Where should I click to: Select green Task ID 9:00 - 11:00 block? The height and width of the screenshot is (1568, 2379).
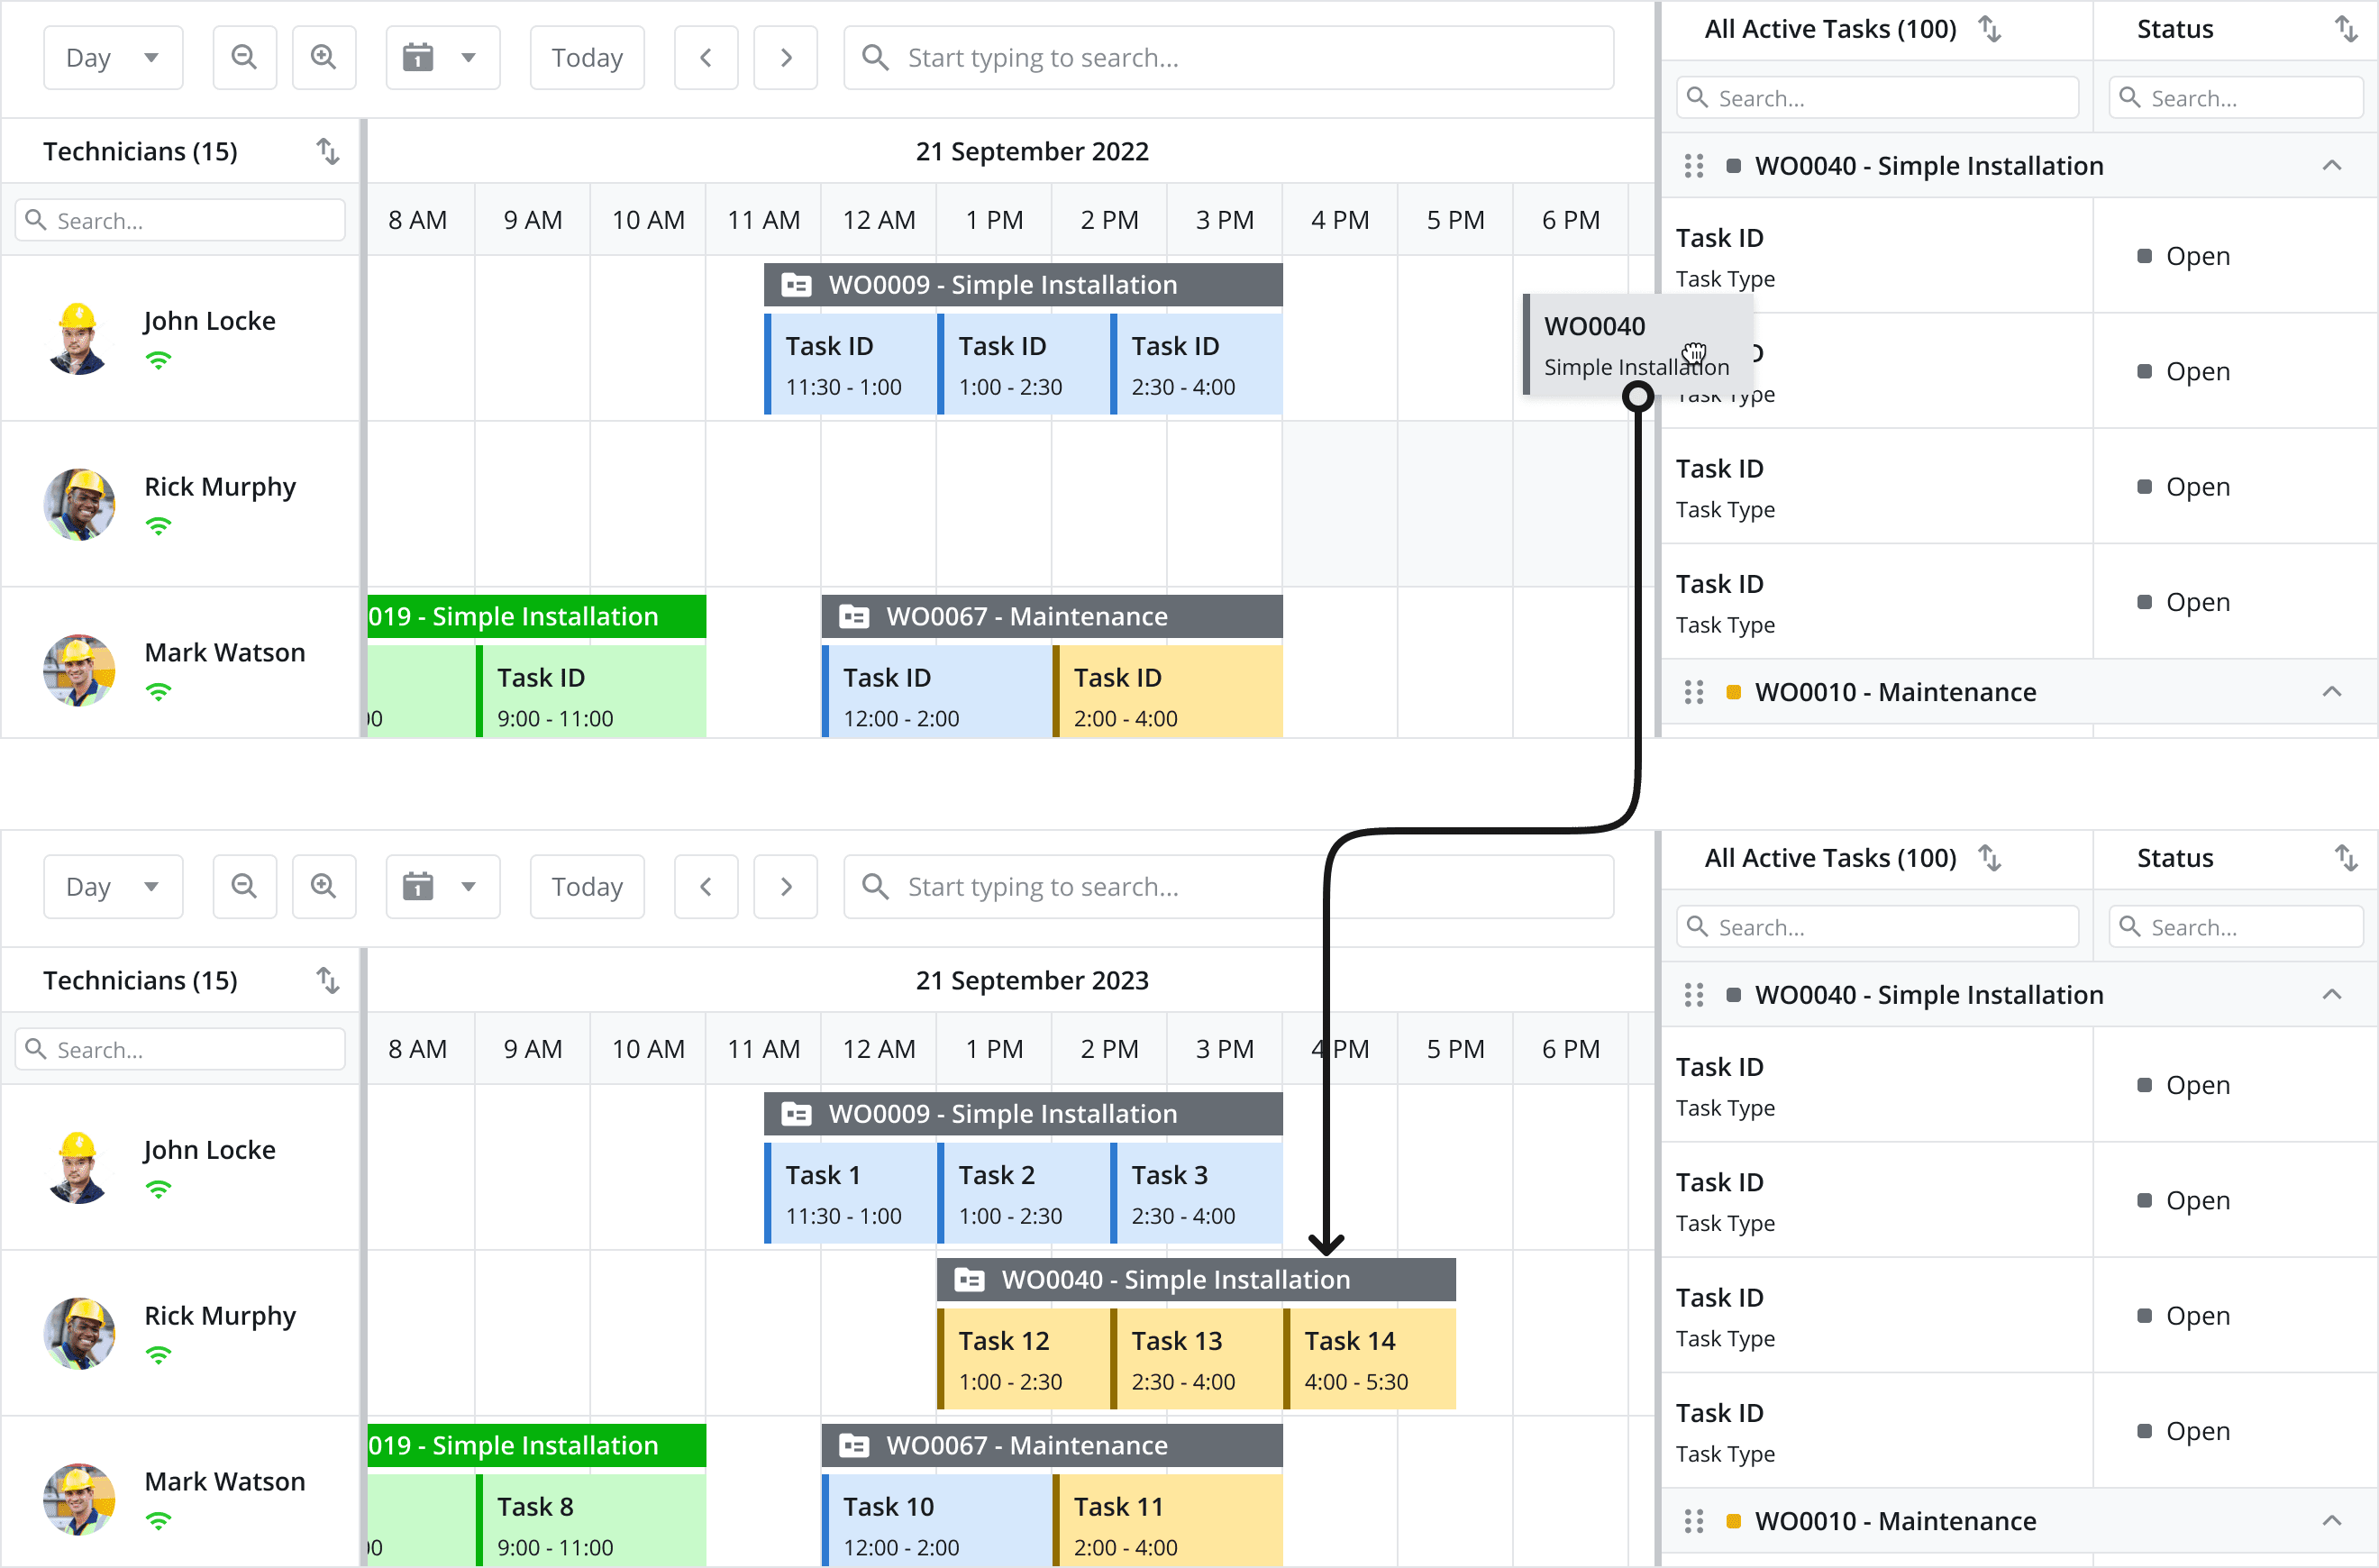tap(591, 692)
